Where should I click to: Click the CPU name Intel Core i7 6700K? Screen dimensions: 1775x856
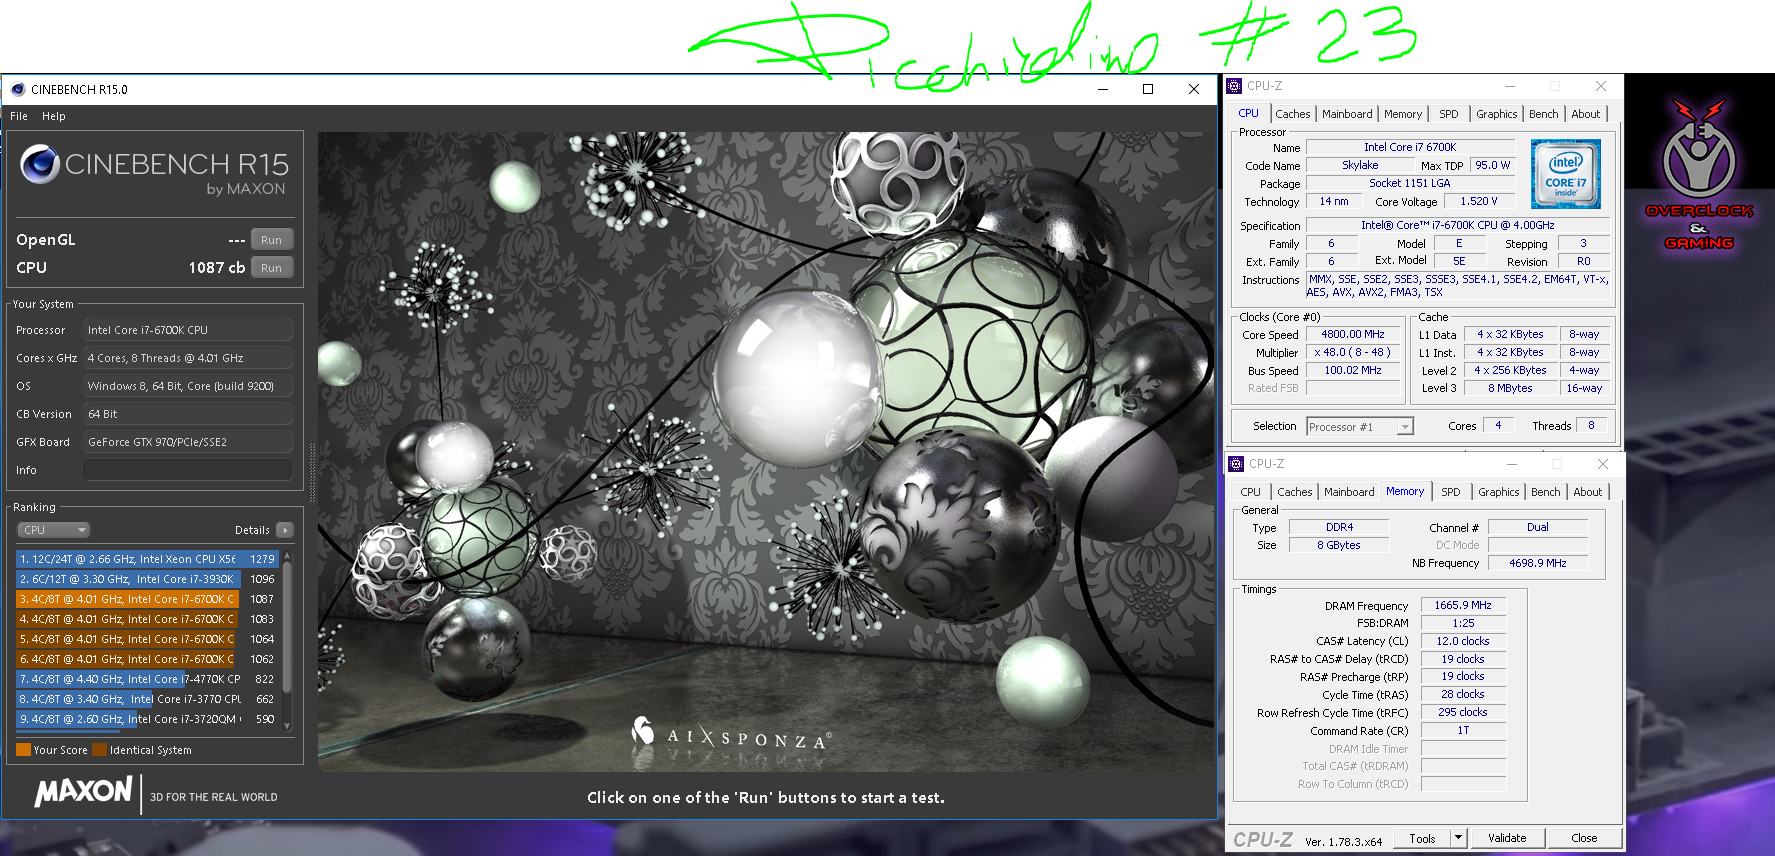[x=1410, y=147]
